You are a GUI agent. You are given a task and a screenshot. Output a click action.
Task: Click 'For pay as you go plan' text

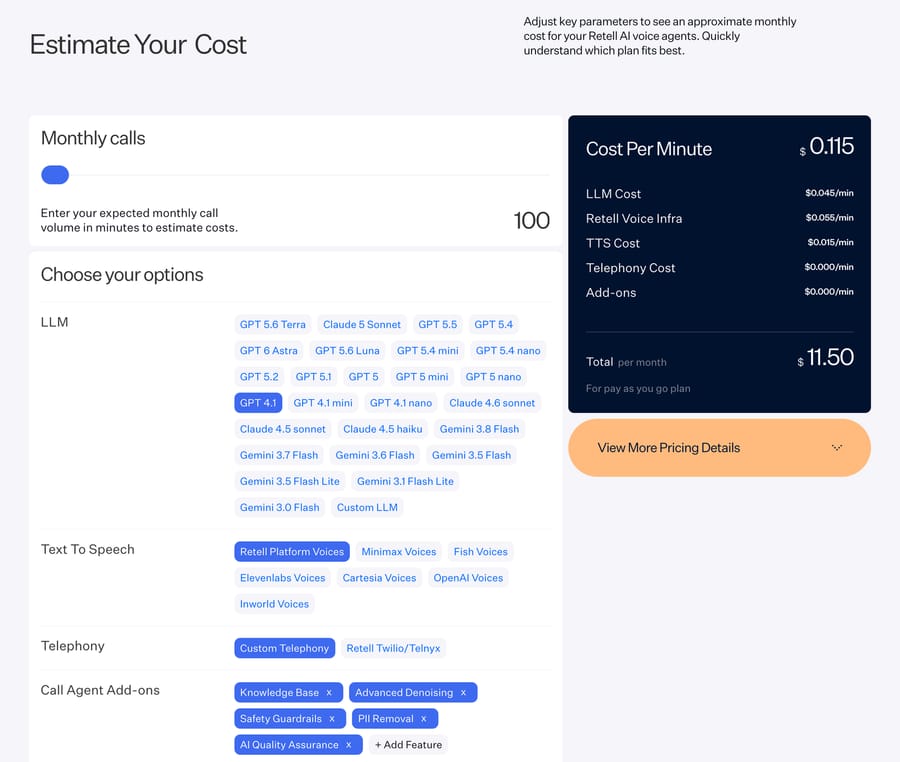point(638,388)
